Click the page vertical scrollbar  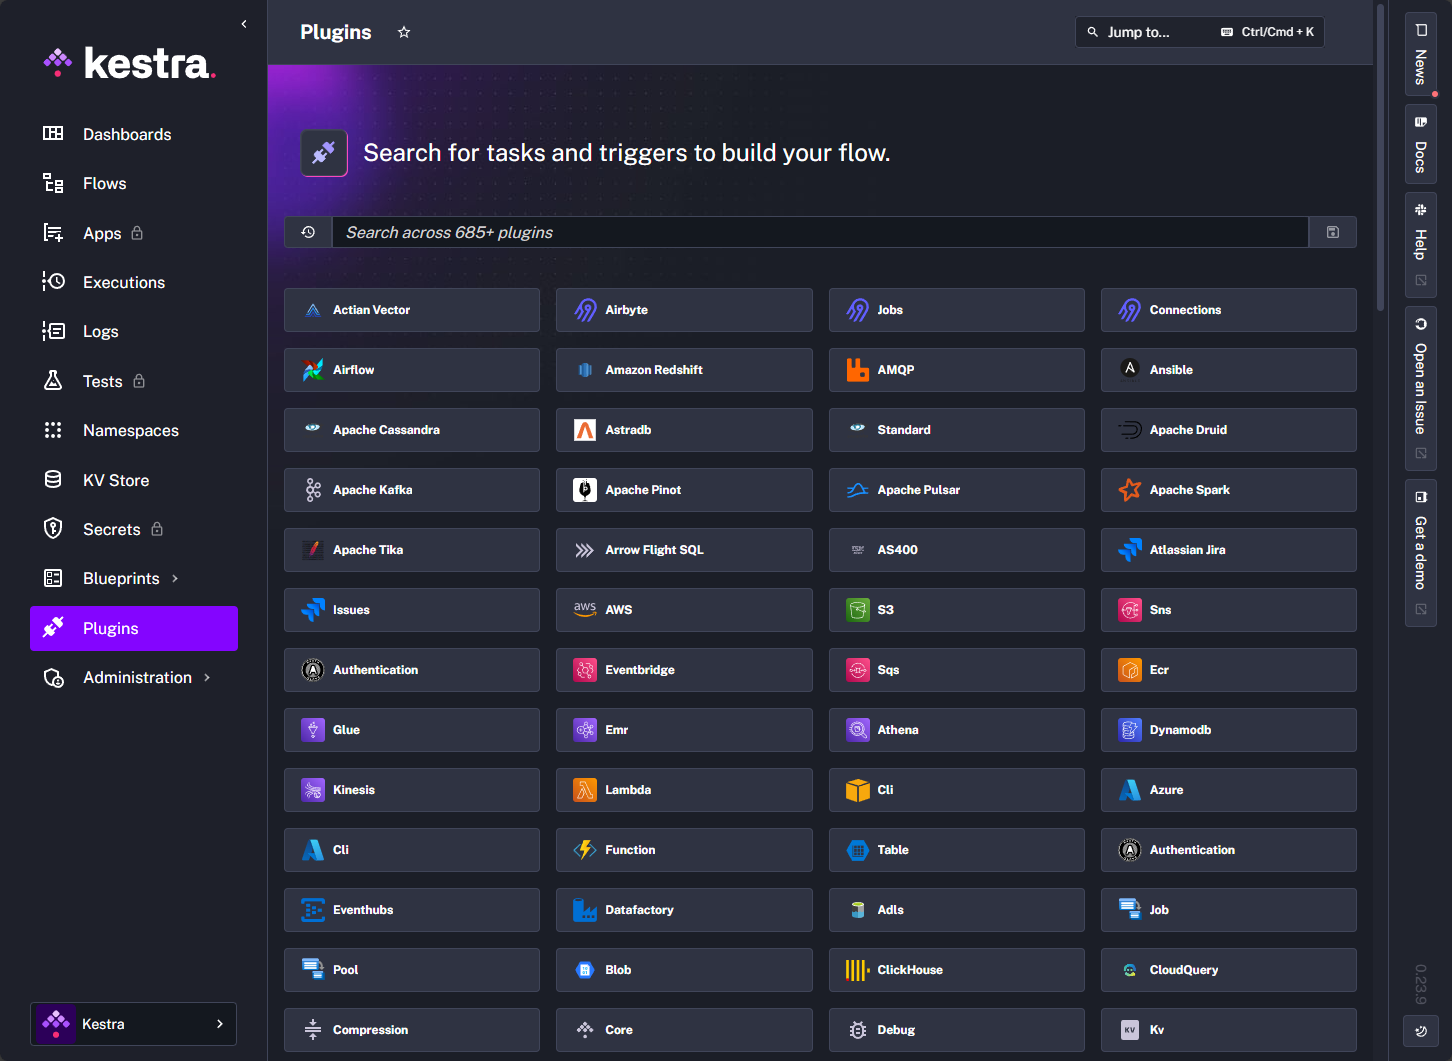point(1381,160)
